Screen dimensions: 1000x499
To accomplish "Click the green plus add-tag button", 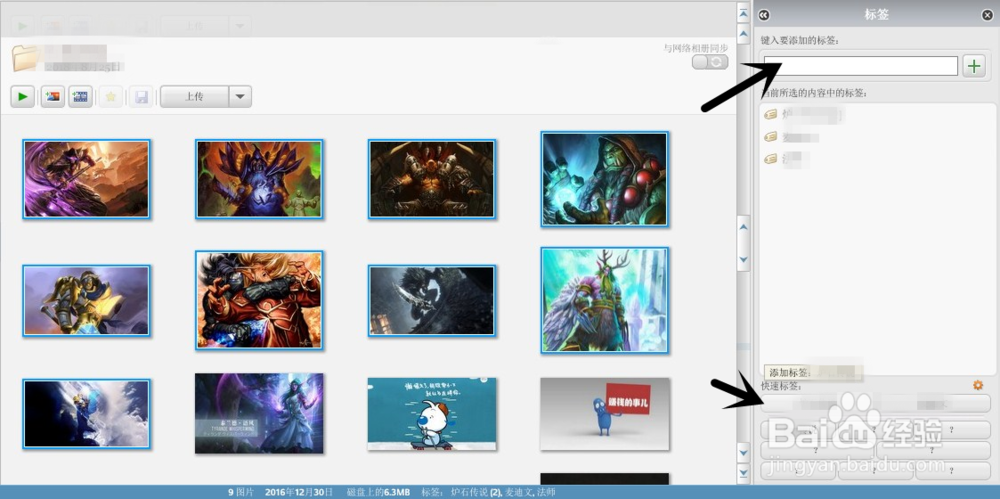I will coord(974,66).
